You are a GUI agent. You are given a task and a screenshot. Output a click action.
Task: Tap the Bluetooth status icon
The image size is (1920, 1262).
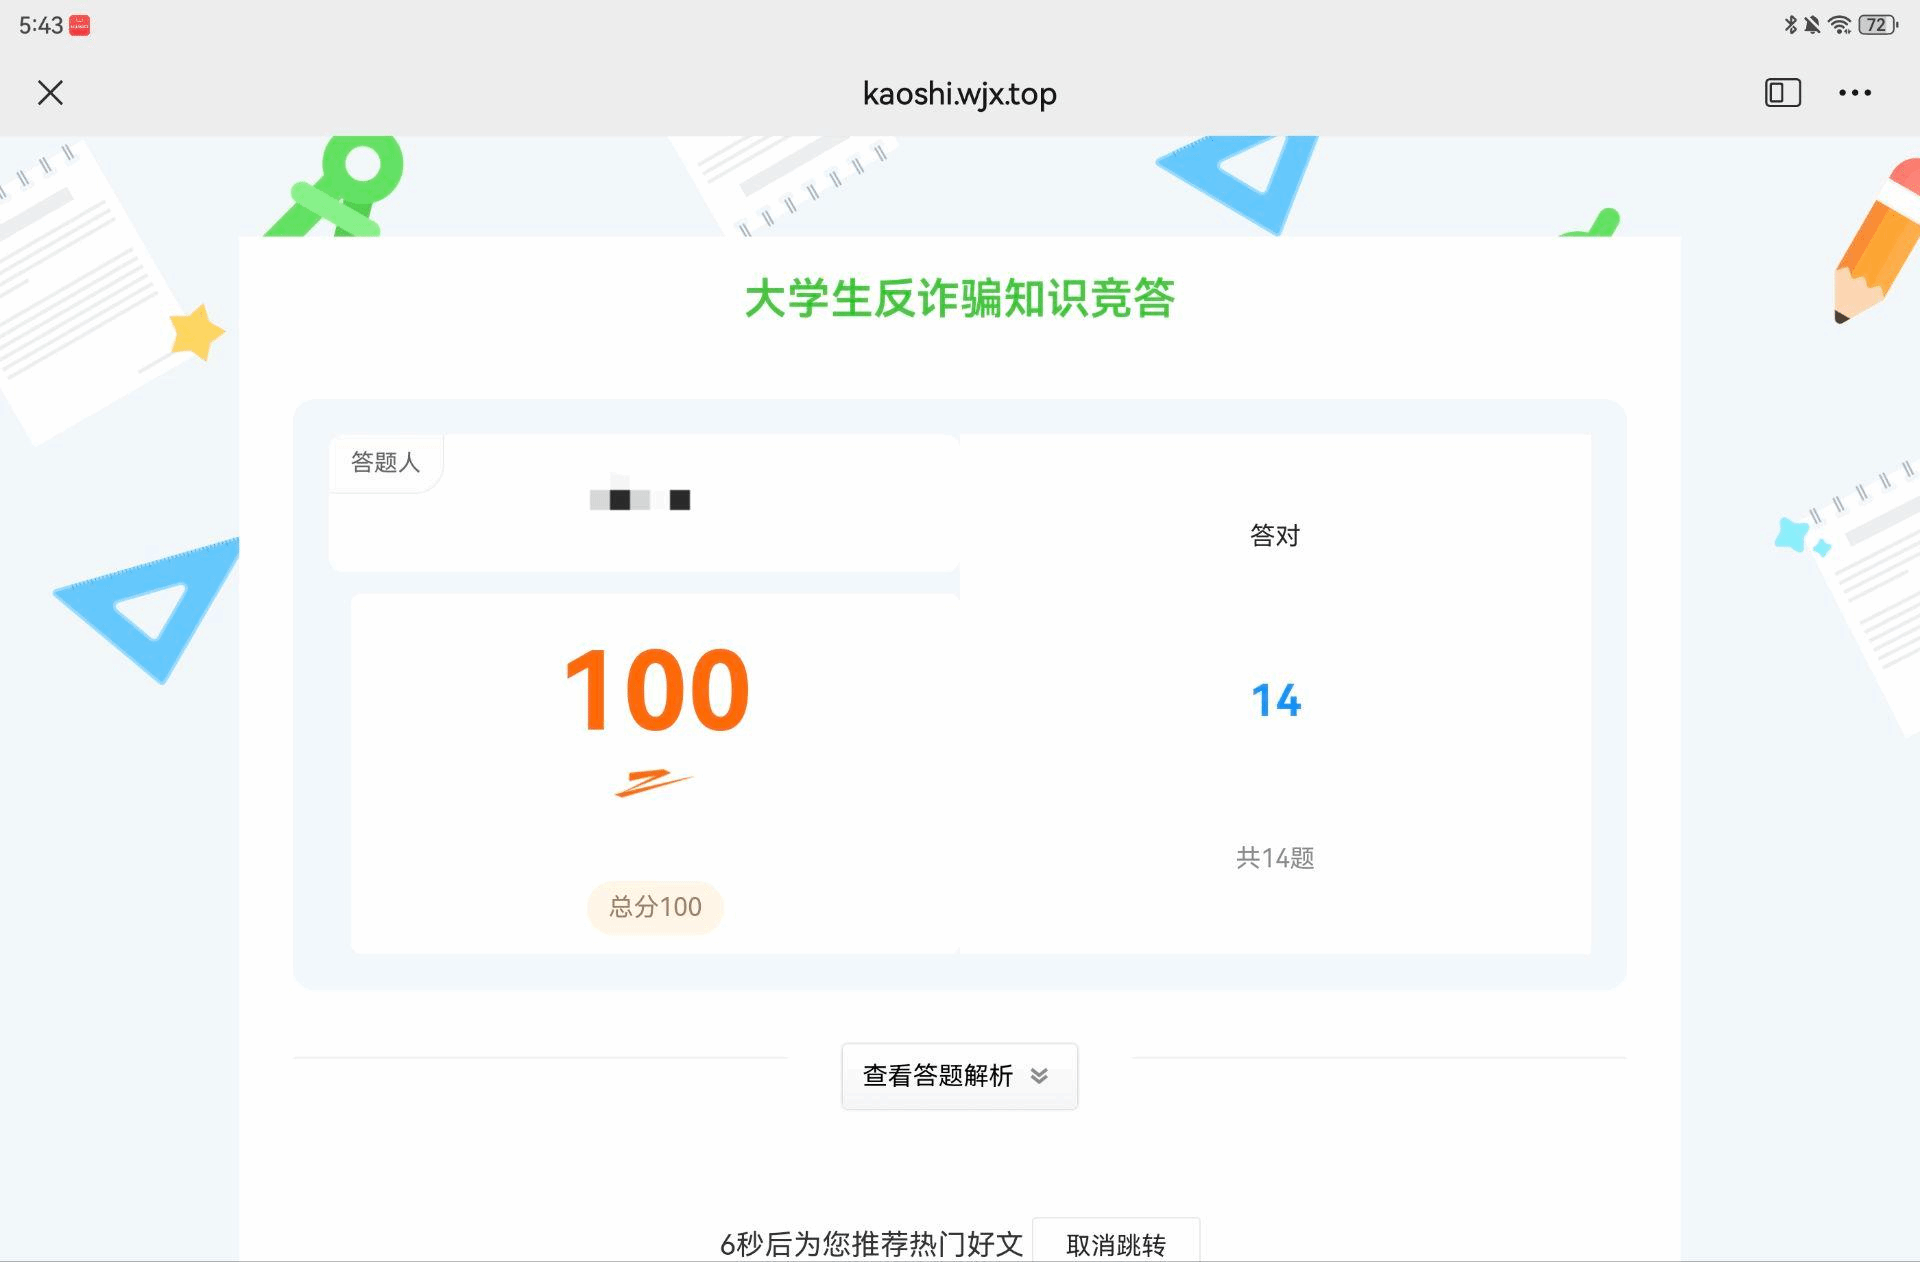coord(1790,25)
